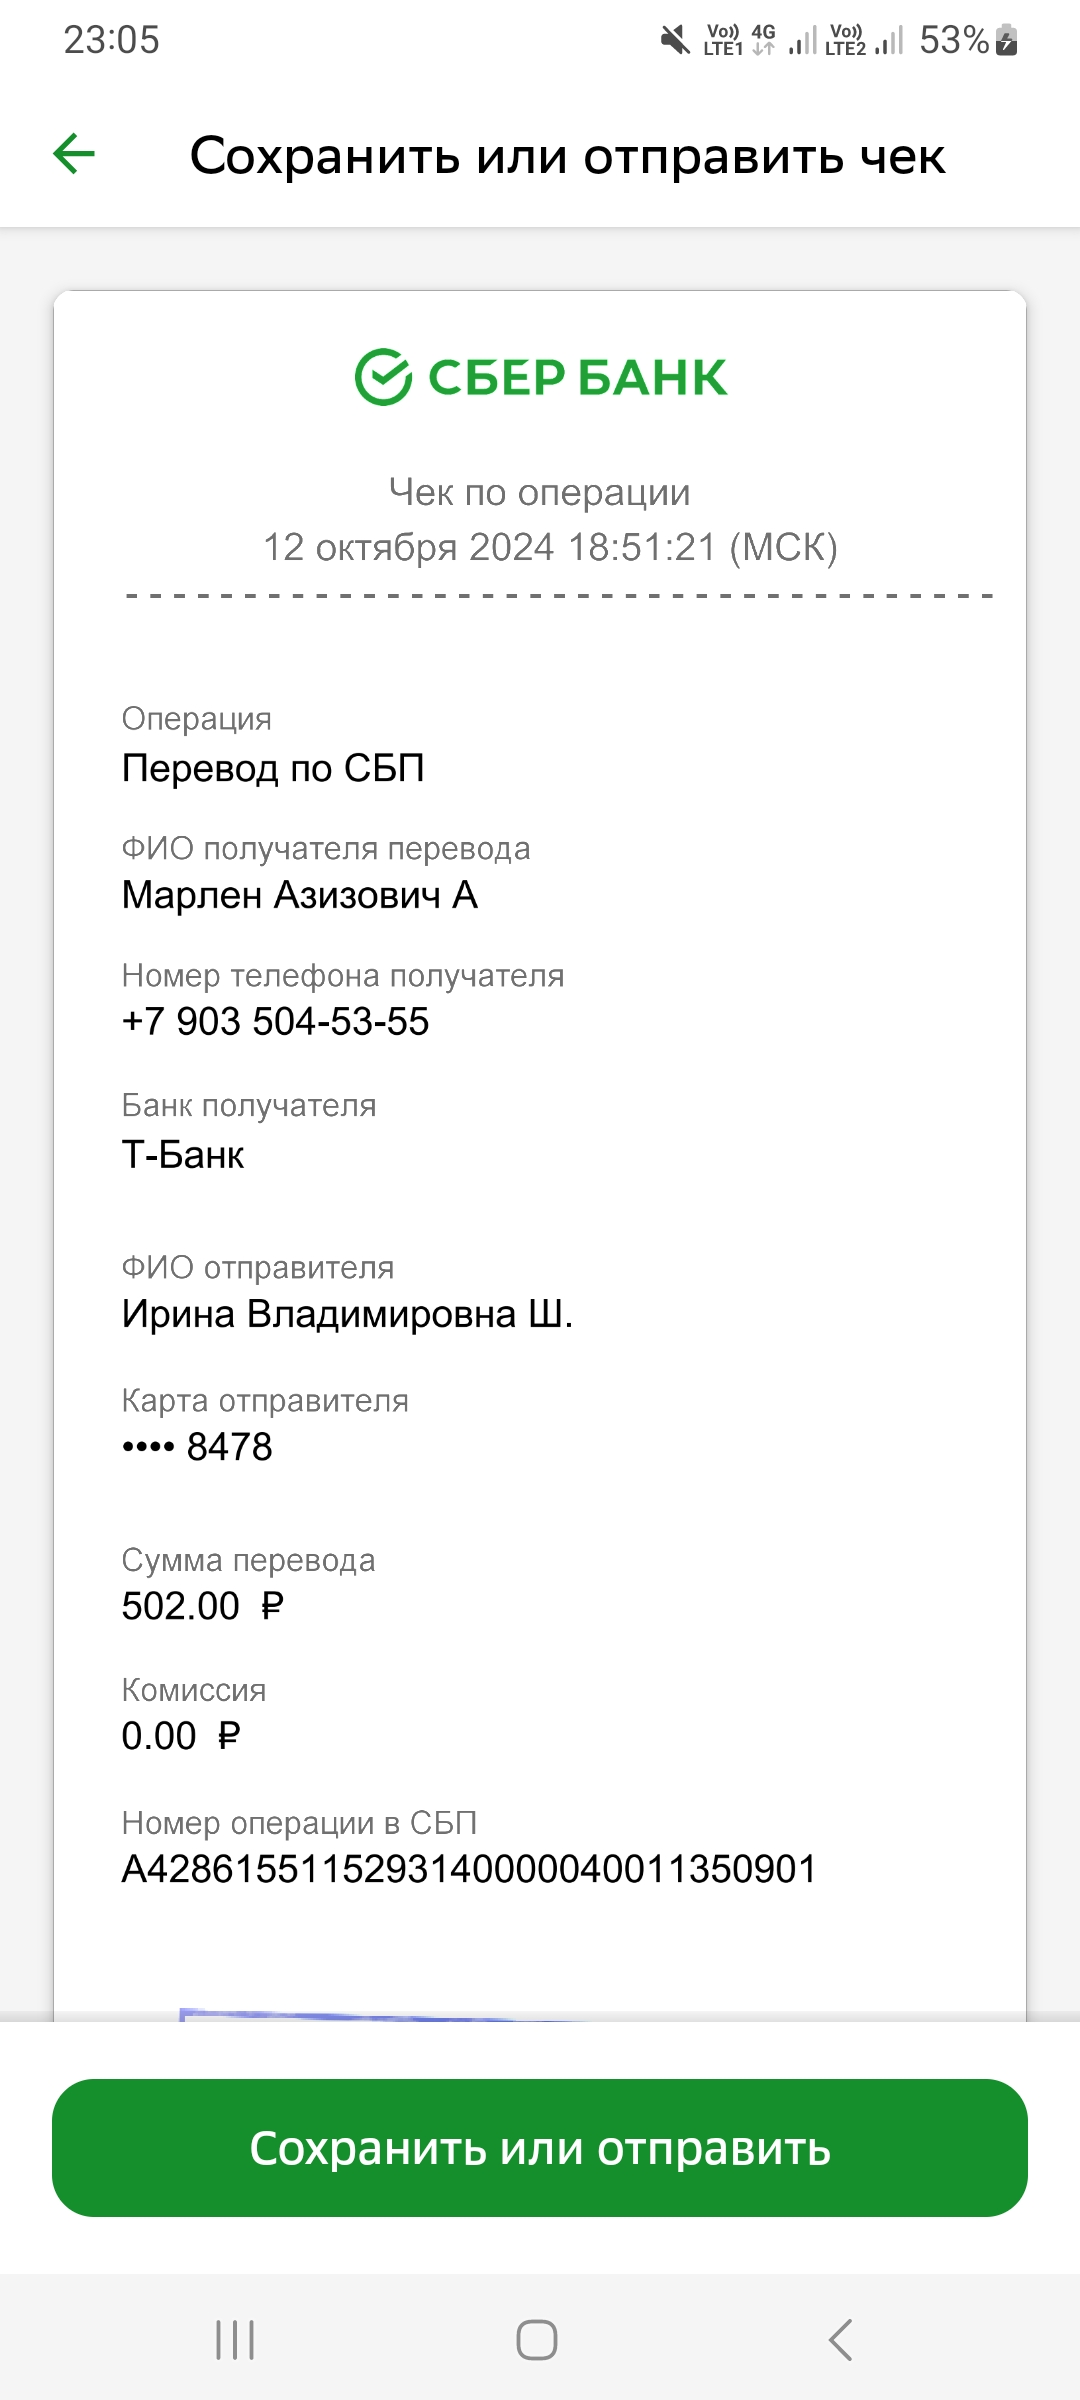Image resolution: width=1080 pixels, height=2400 pixels.
Task: Tap the clock showing 23:05
Action: coord(112,40)
